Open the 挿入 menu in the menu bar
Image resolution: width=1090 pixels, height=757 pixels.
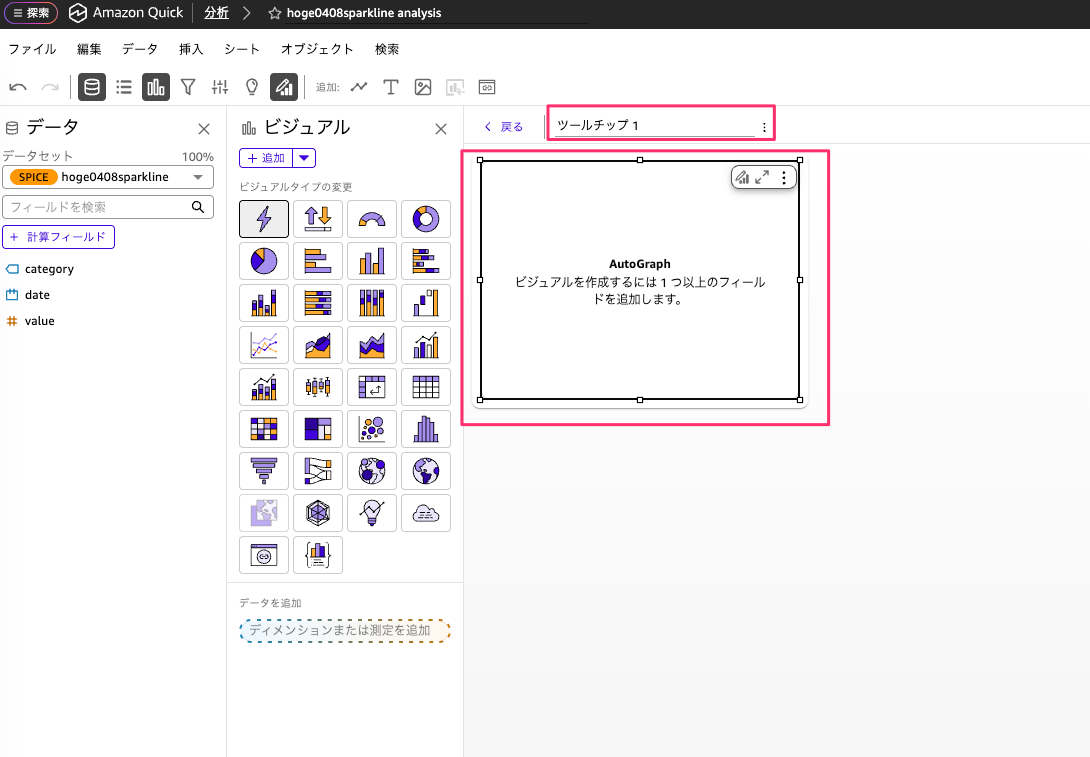coord(191,48)
